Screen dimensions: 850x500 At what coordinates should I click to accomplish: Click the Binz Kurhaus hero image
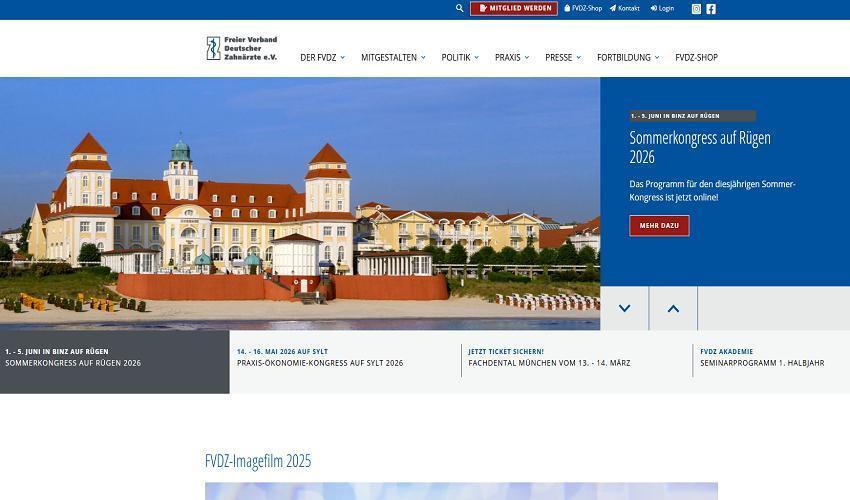(x=300, y=203)
